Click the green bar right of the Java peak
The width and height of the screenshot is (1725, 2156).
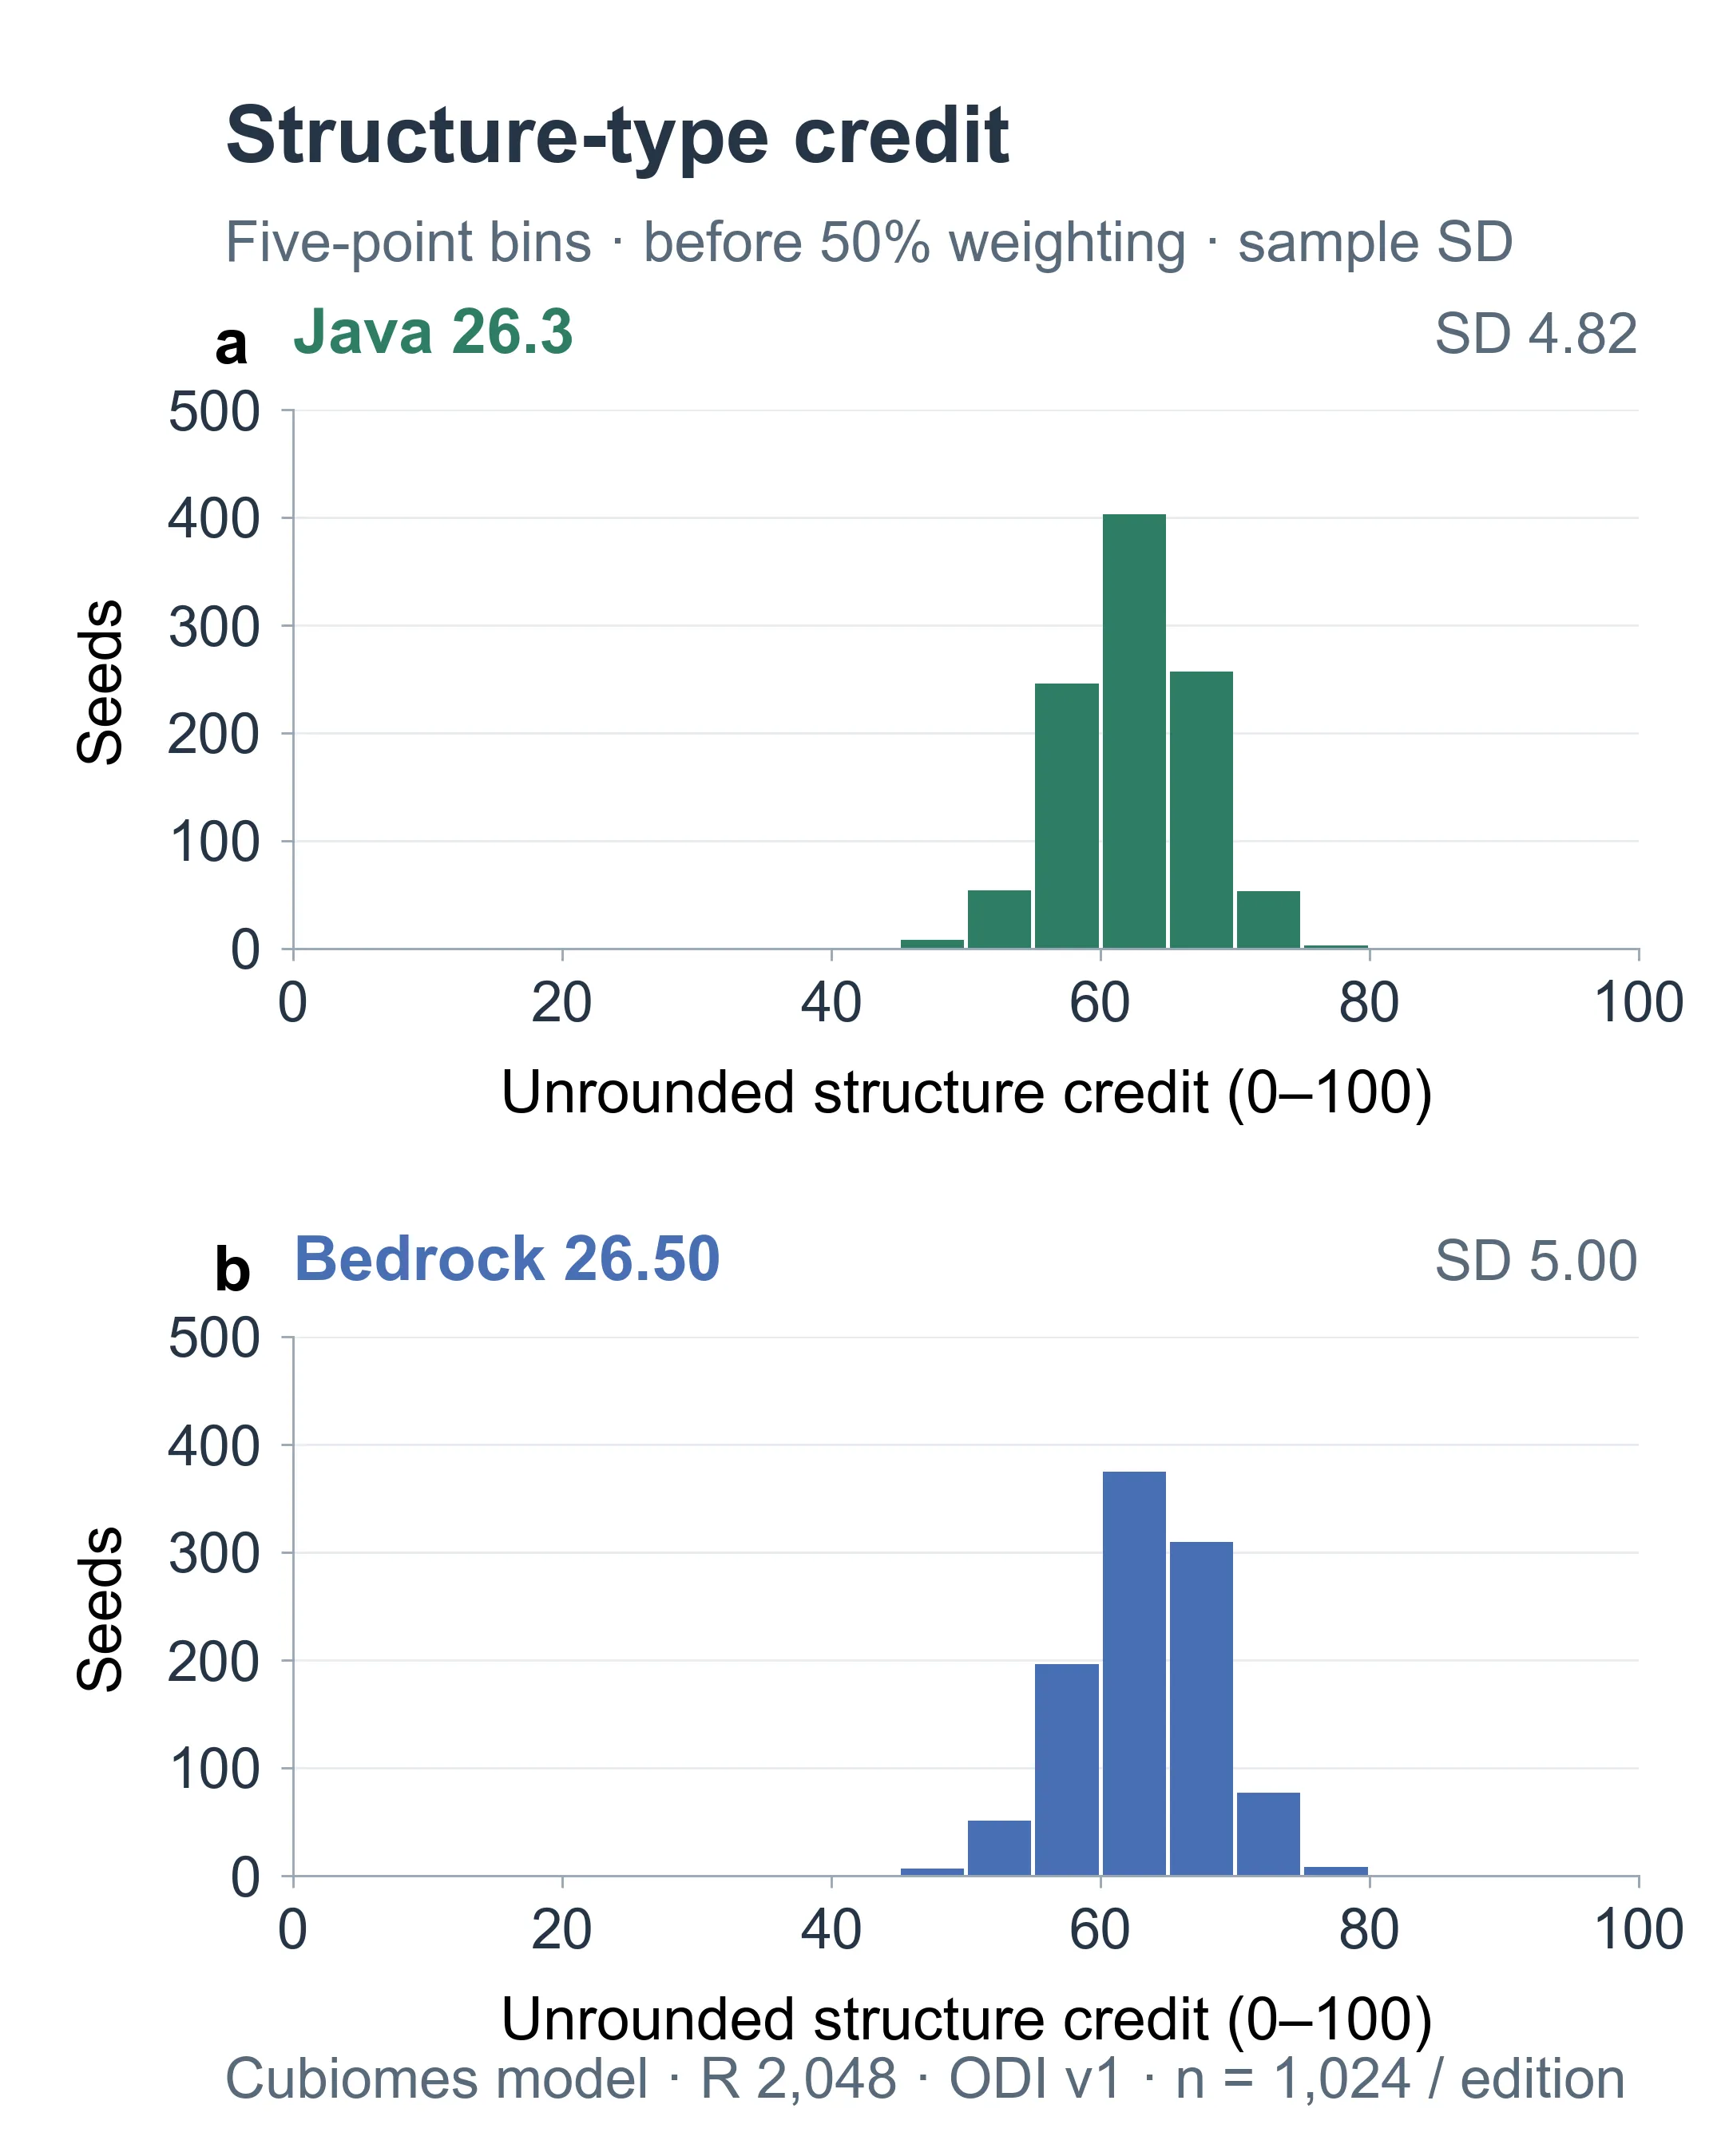tap(1201, 810)
